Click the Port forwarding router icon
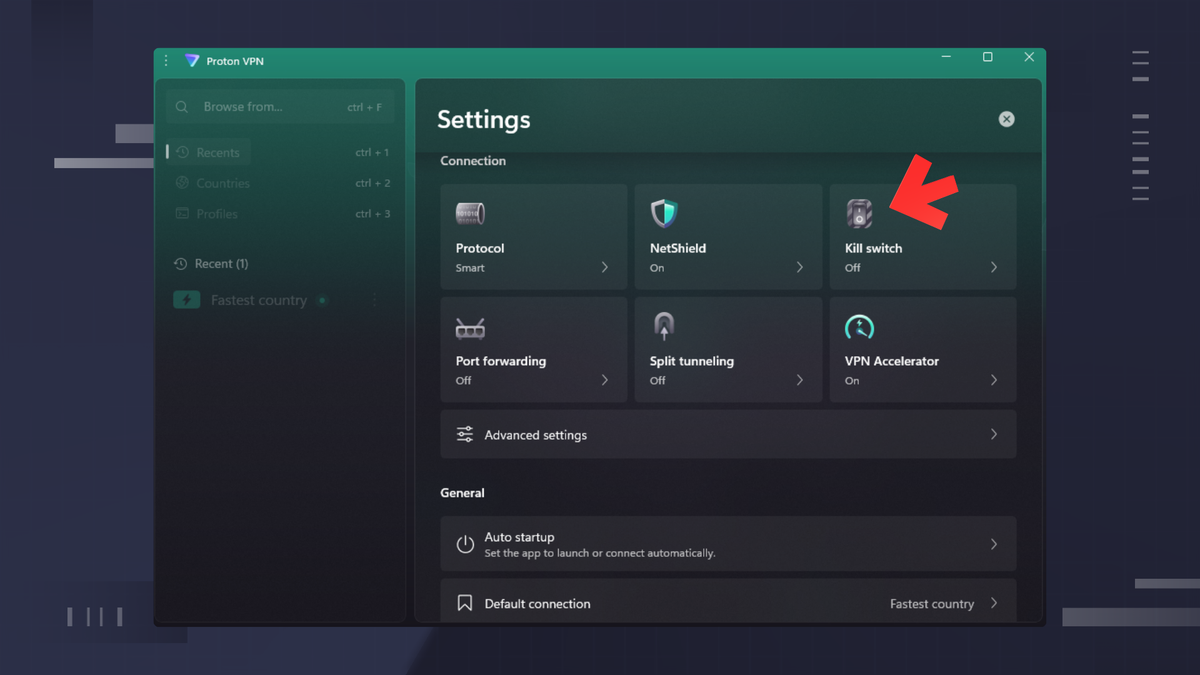1200x675 pixels. pos(470,328)
